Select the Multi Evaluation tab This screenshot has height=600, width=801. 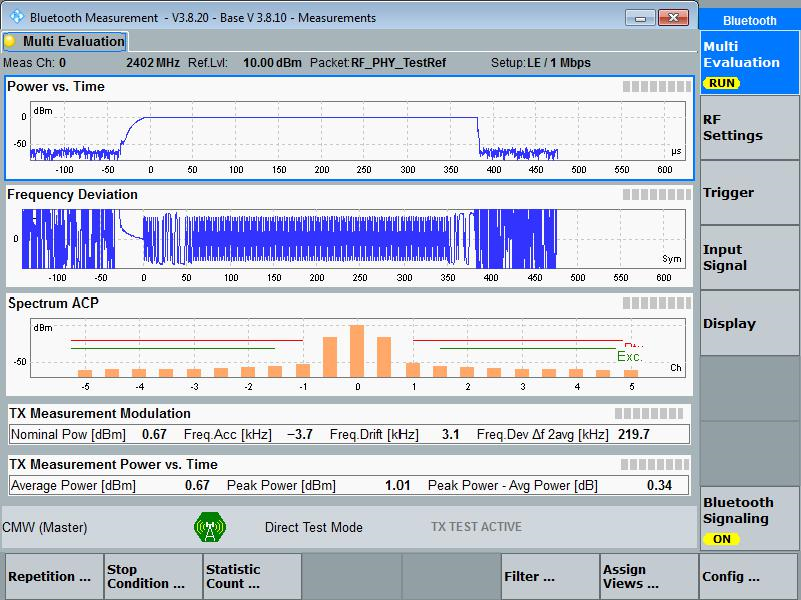(x=65, y=41)
